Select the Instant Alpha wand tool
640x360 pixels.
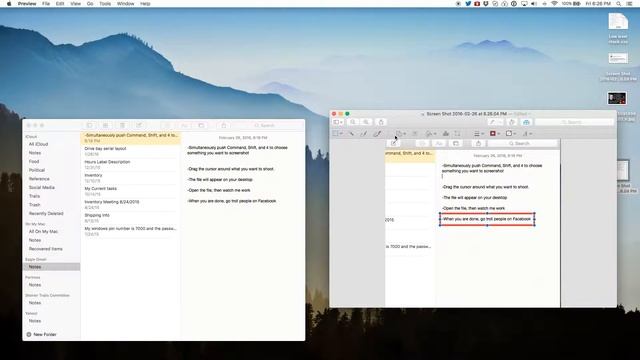click(x=351, y=133)
